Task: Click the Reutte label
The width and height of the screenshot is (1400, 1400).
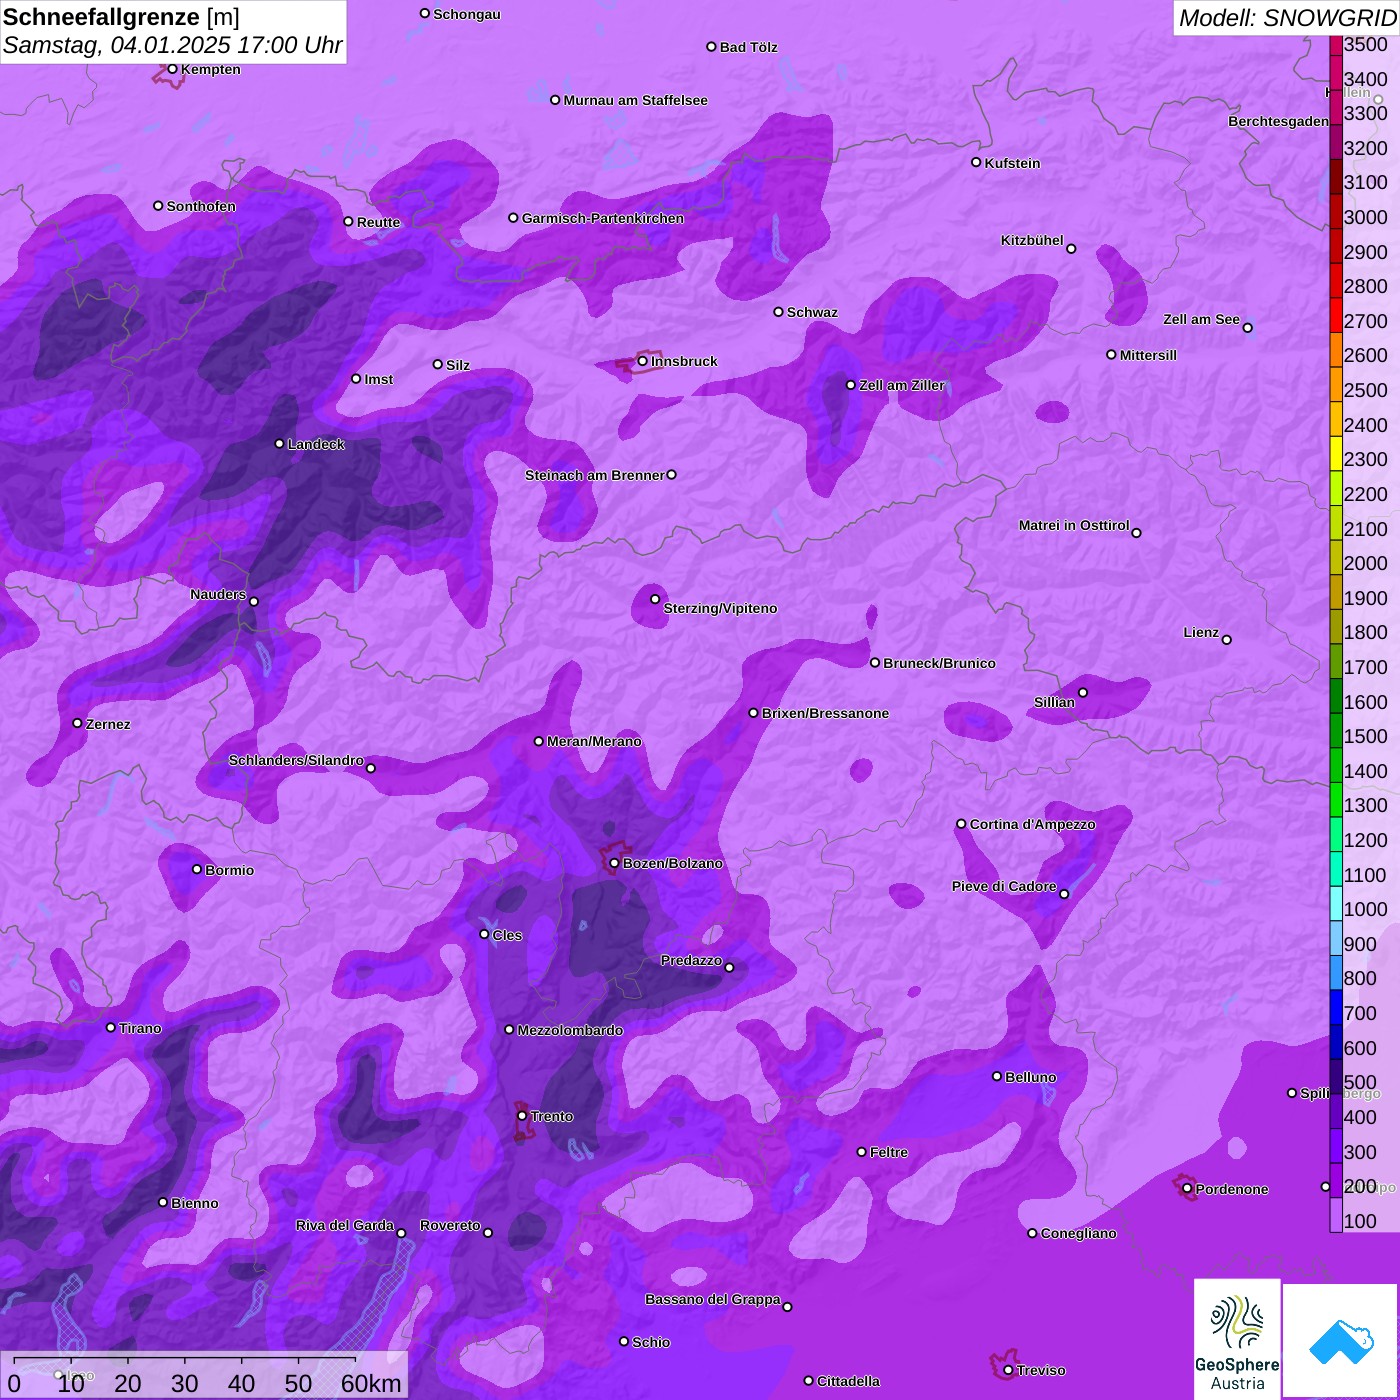Action: 378,222
